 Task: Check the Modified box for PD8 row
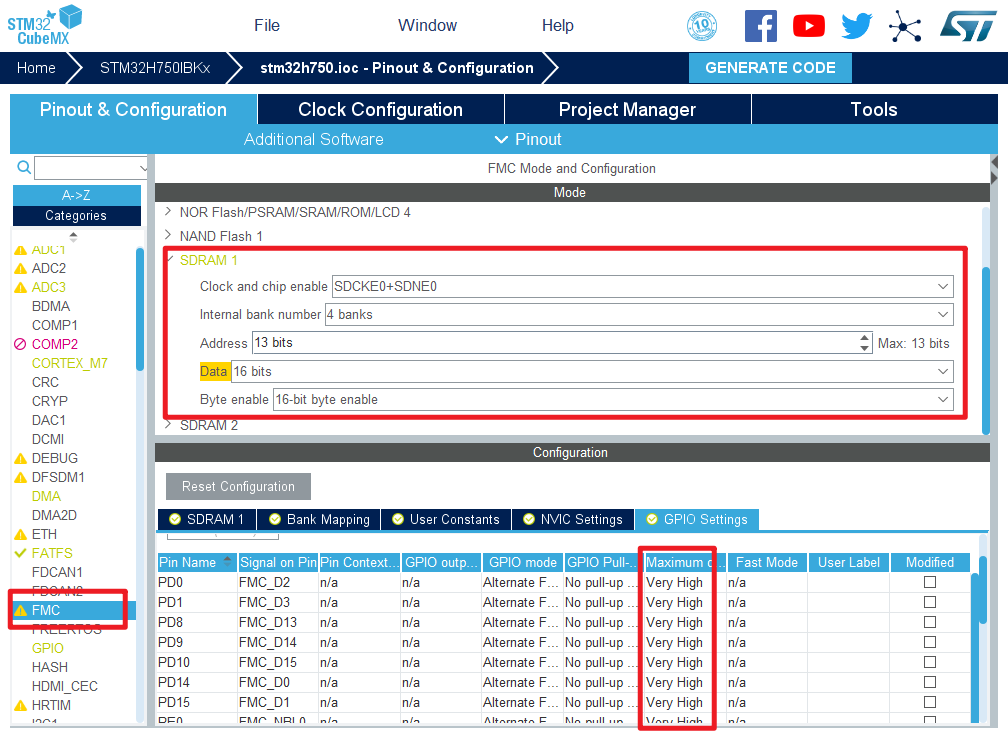pos(930,622)
